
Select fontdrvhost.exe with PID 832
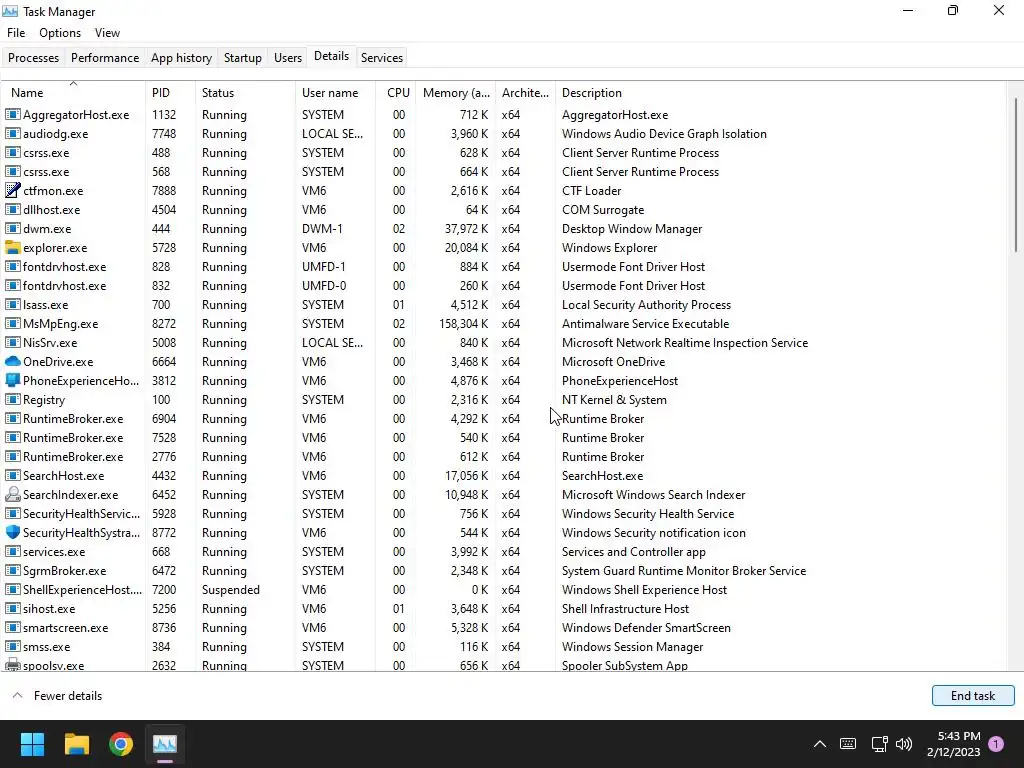[504, 285]
